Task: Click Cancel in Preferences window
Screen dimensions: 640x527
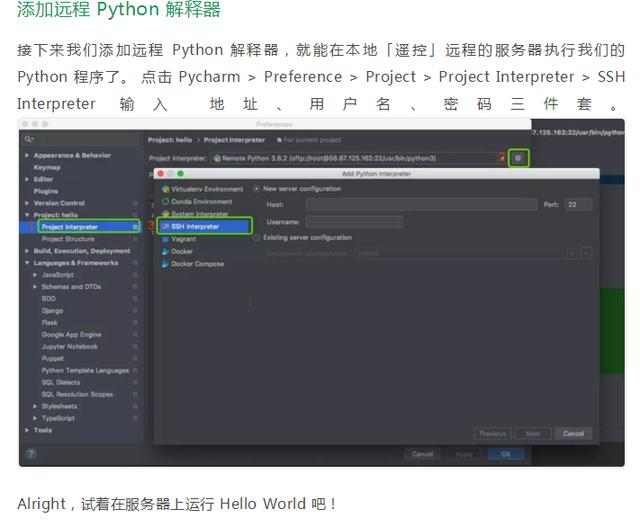Action: [422, 454]
